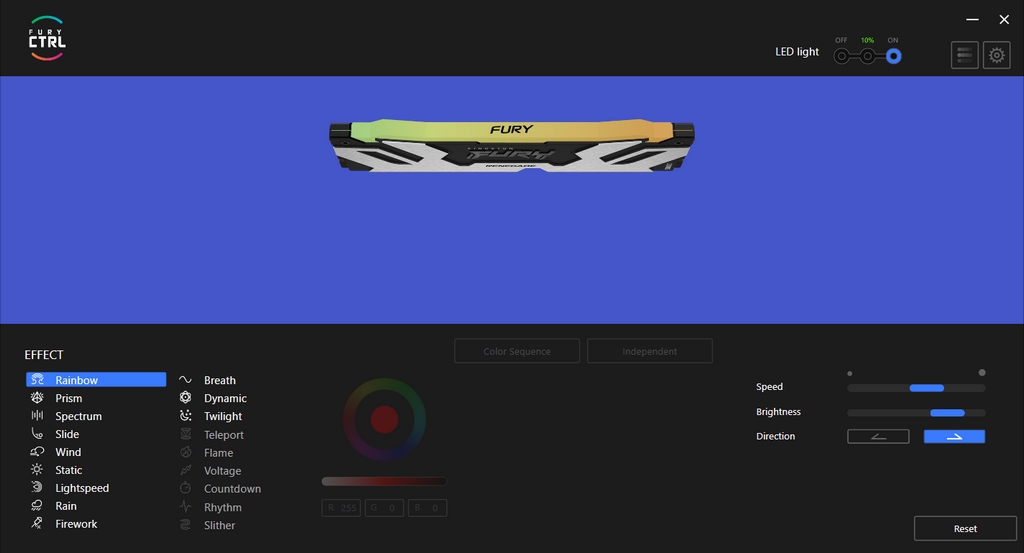Viewport: 1024px width, 553px height.
Task: Click the B value field
Action: pyautogui.click(x=428, y=507)
